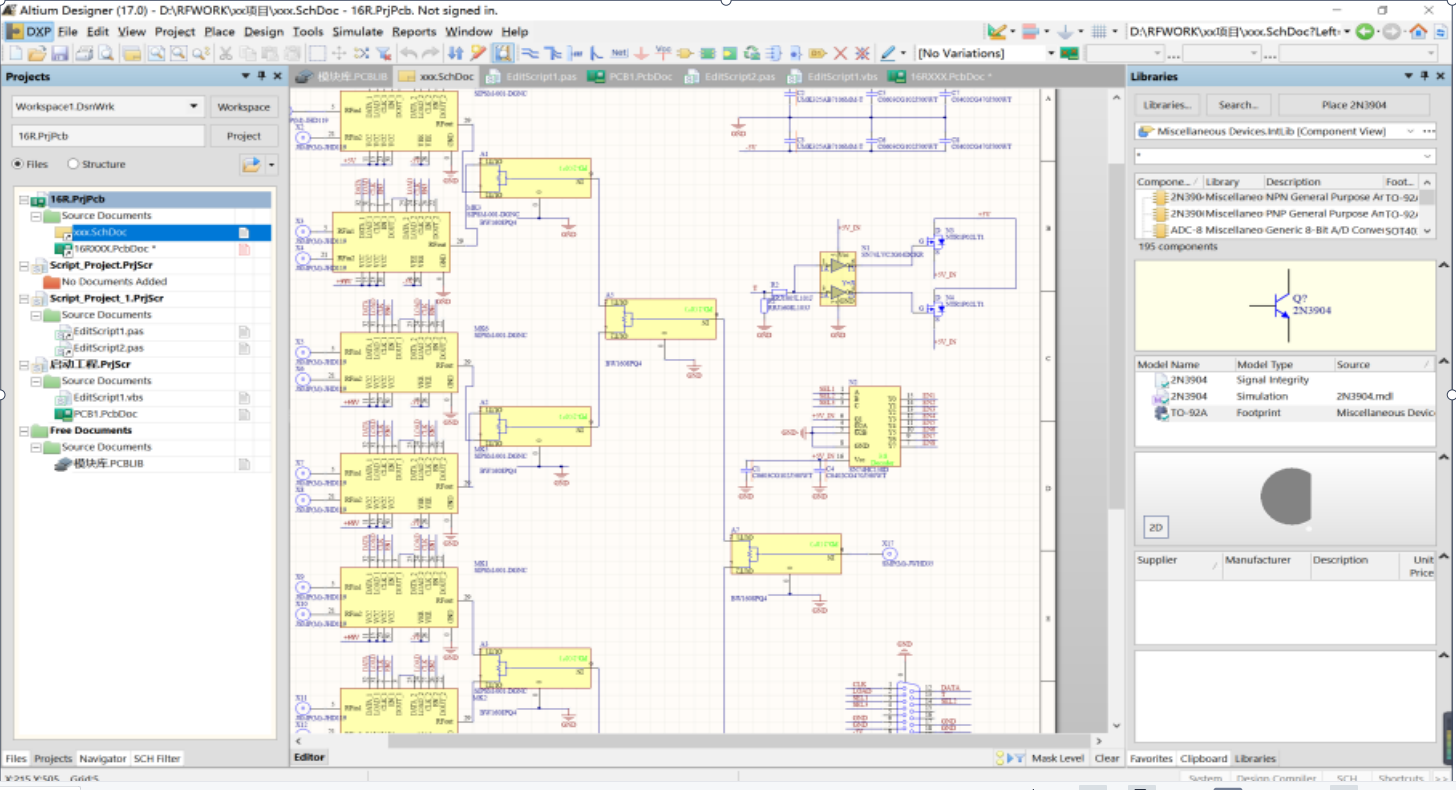Go to the Home page

(1418, 32)
